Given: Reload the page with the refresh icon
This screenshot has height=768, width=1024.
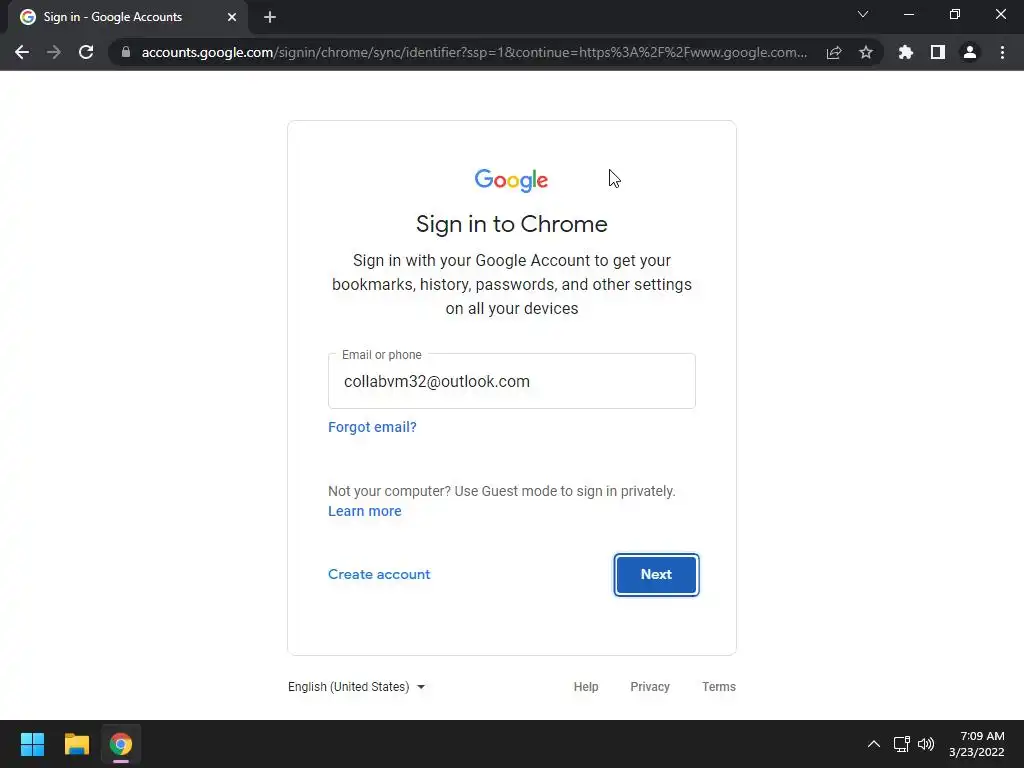Looking at the screenshot, I should point(86,52).
